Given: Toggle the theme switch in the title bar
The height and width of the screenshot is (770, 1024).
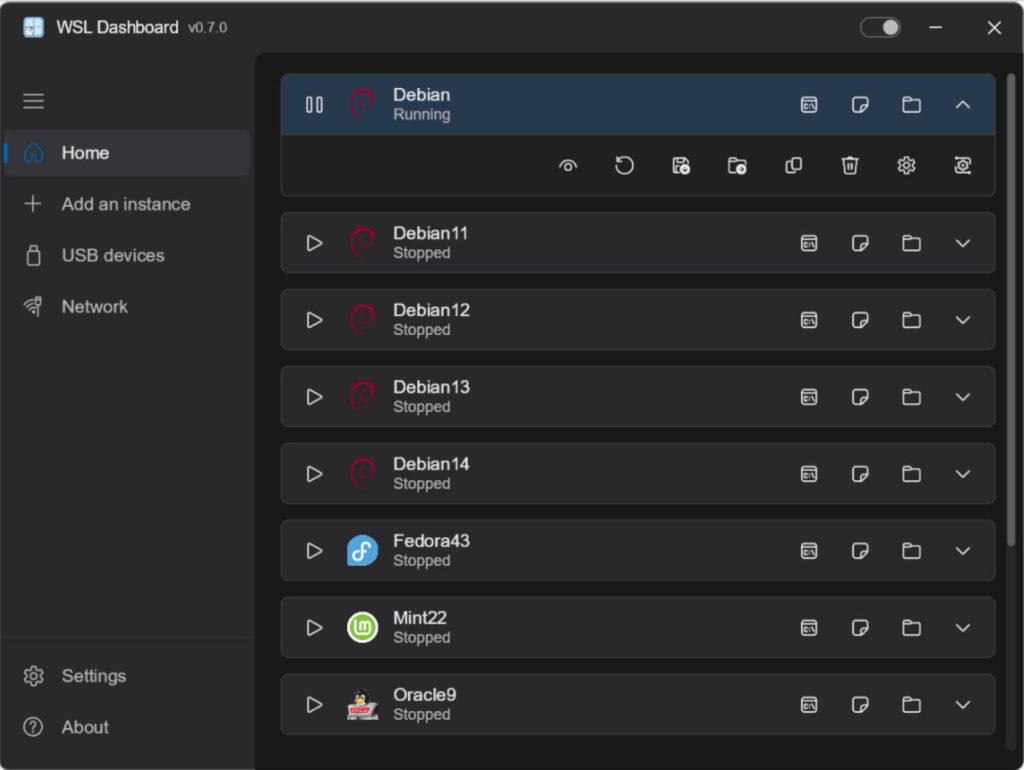Looking at the screenshot, I should tap(880, 27).
